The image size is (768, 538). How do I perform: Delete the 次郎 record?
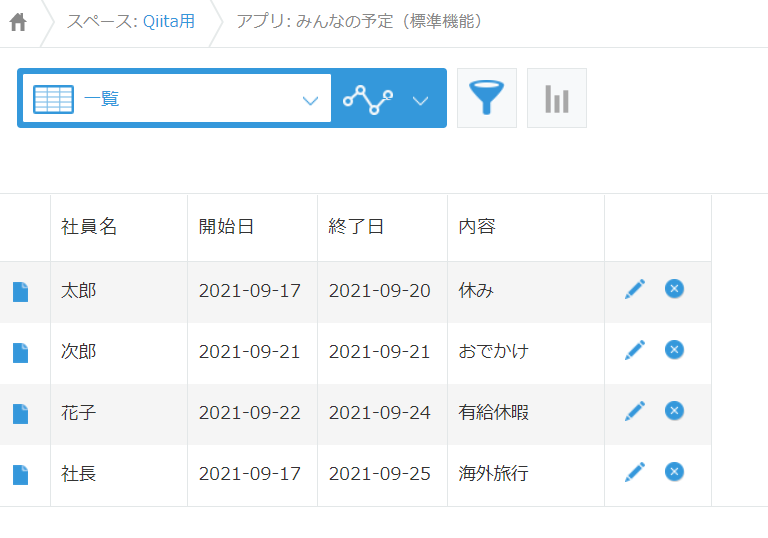click(x=674, y=350)
